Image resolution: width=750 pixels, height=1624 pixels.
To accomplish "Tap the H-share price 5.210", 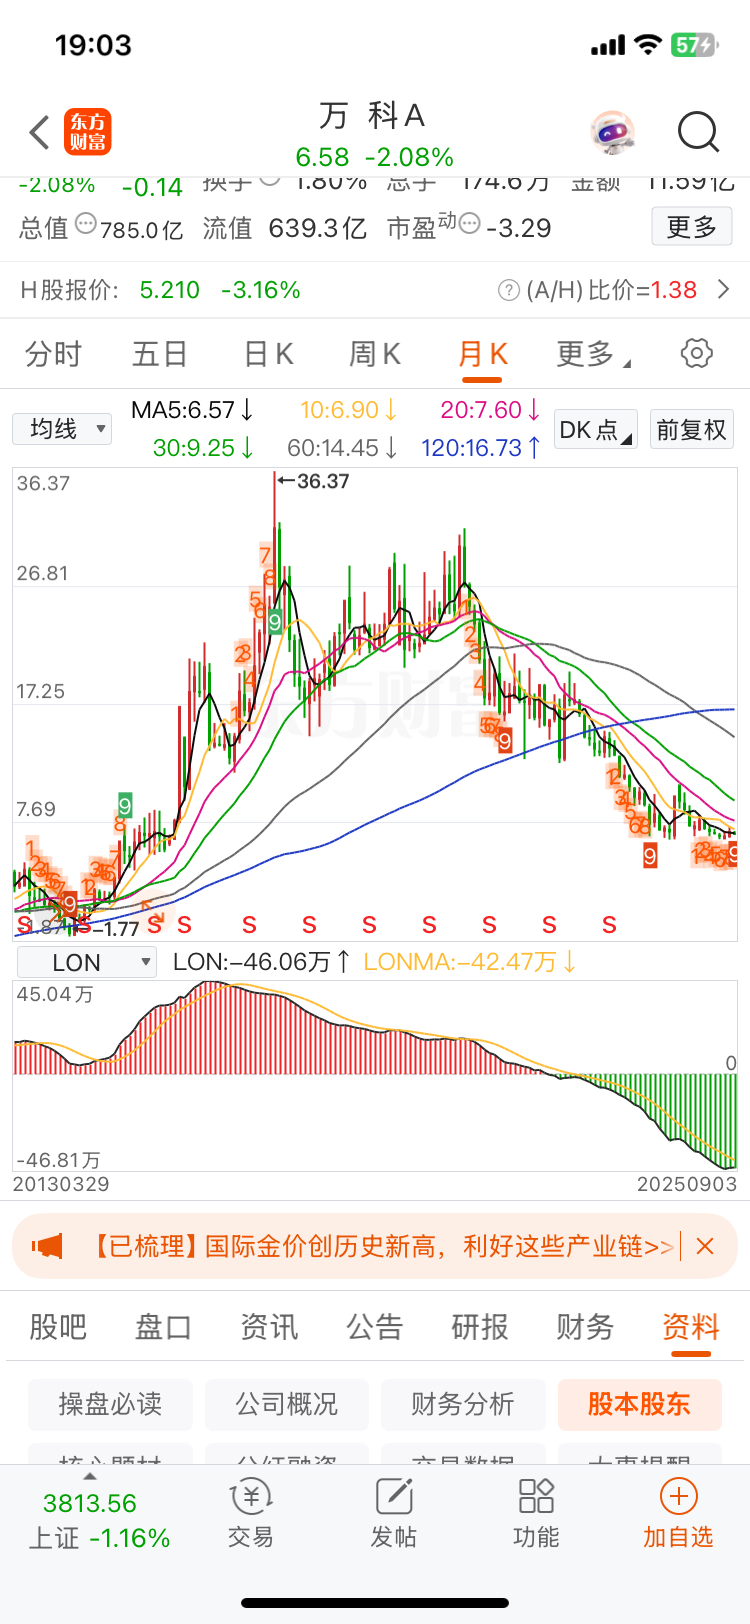I will (x=170, y=290).
